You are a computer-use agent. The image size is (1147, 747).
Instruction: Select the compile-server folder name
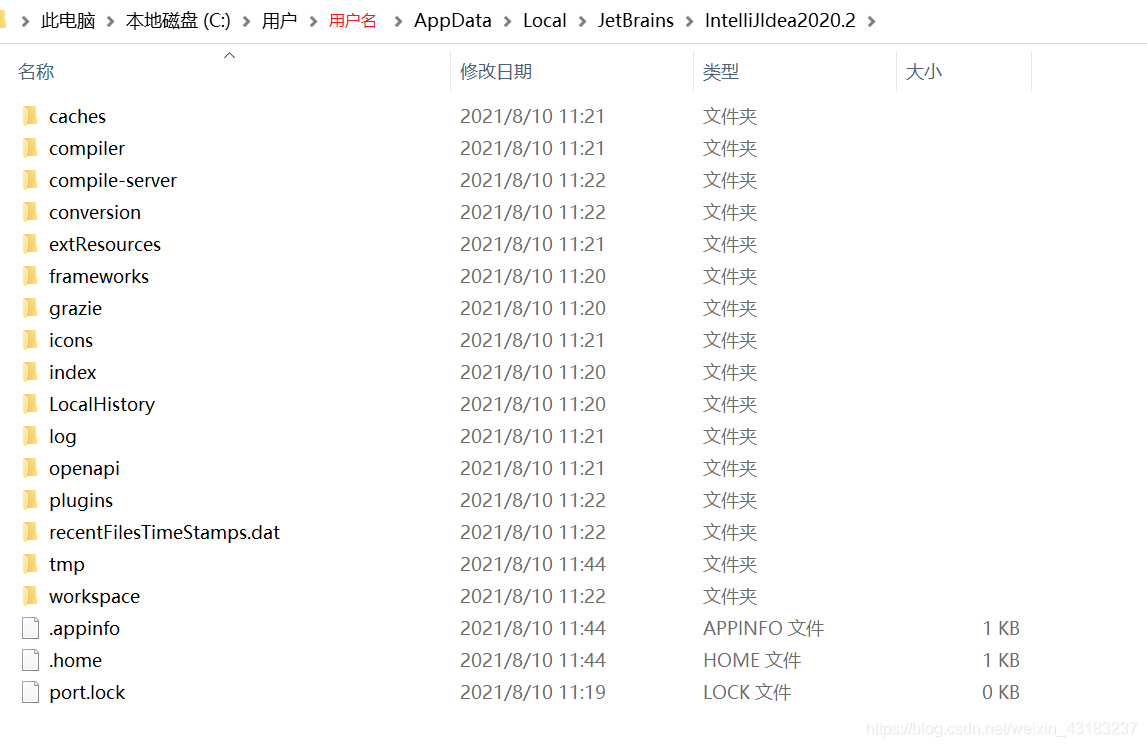tap(113, 181)
